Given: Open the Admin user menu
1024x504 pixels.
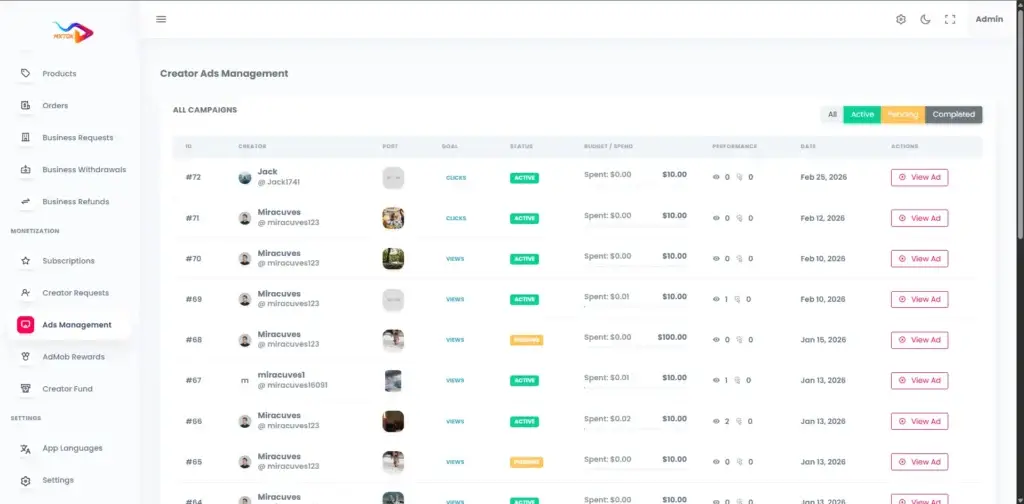Looking at the screenshot, I should pyautogui.click(x=989, y=19).
